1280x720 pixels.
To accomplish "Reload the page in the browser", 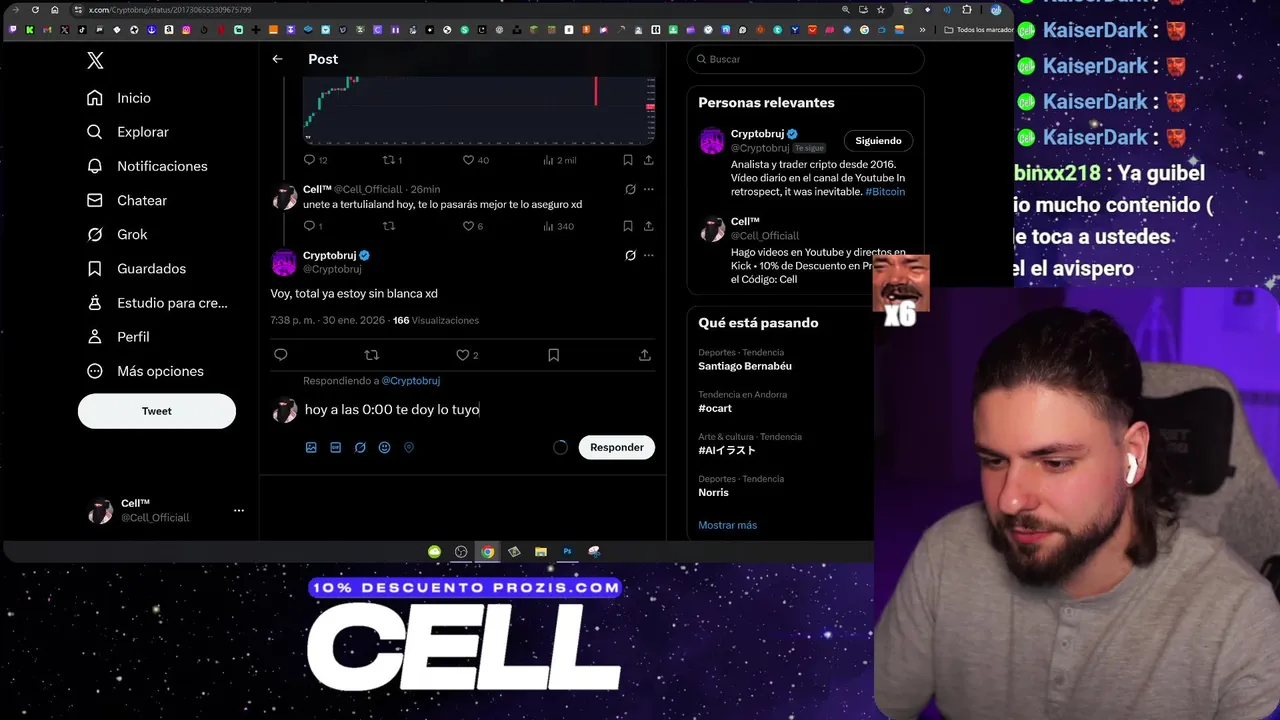I will coord(35,10).
